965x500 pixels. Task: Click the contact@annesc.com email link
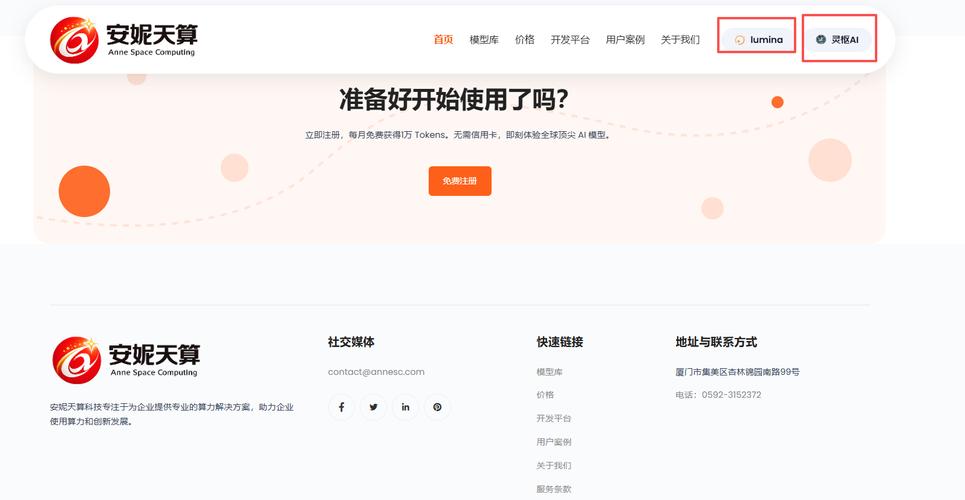point(376,372)
